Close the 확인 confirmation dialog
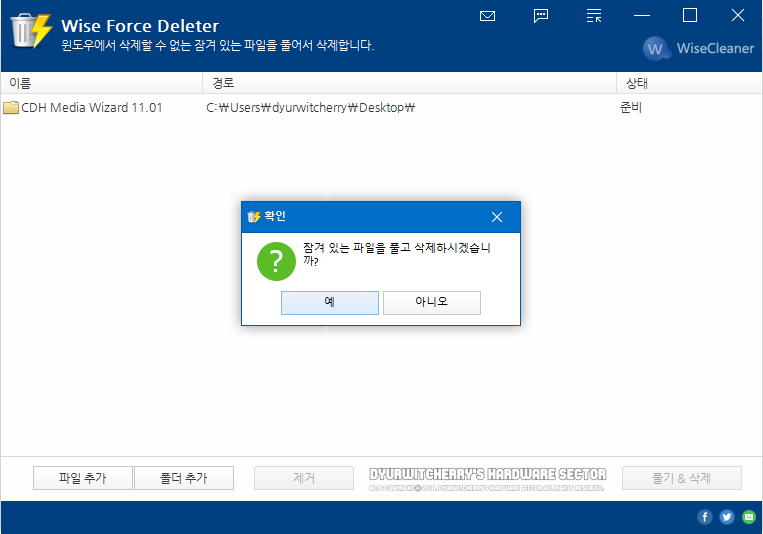The image size is (763, 534). point(496,217)
